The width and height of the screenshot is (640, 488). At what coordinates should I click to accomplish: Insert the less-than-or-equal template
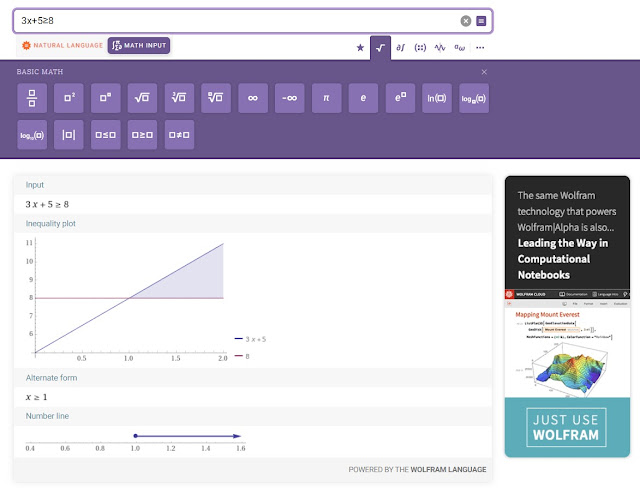(x=106, y=135)
